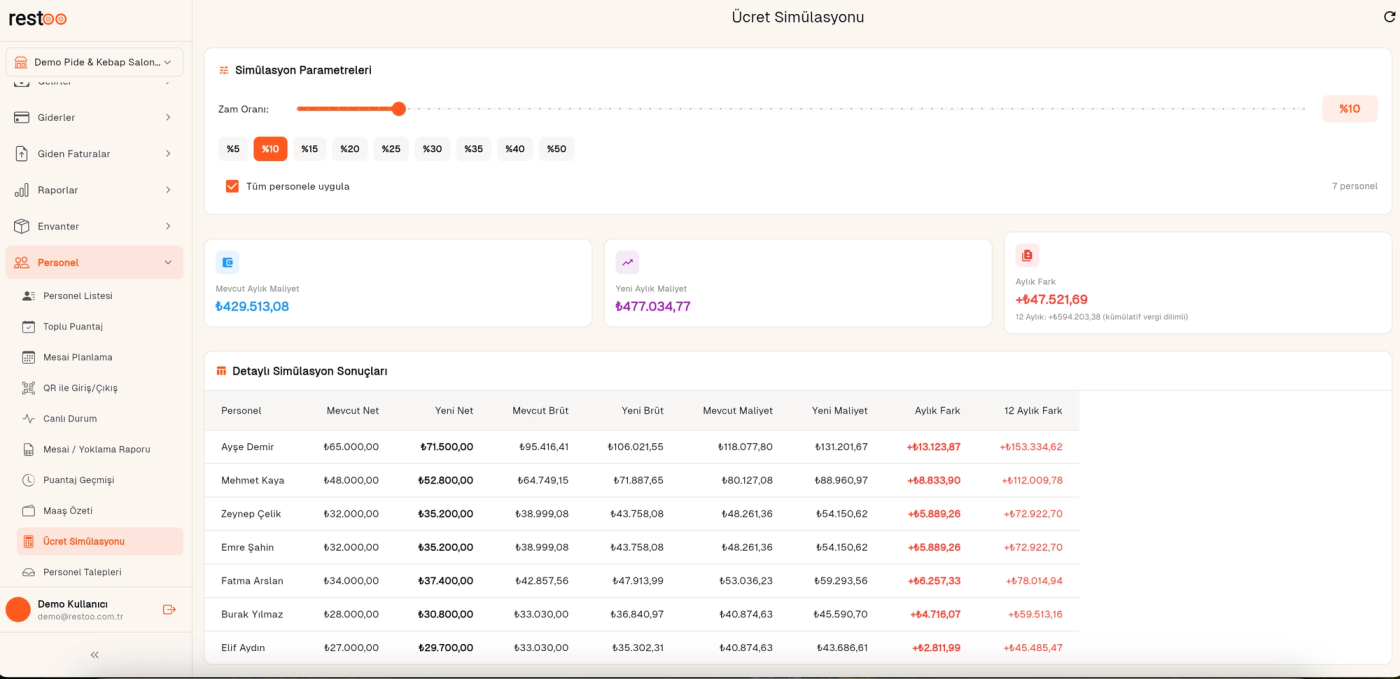Click the Simülasyon Parametreleri settings icon

click(x=224, y=70)
